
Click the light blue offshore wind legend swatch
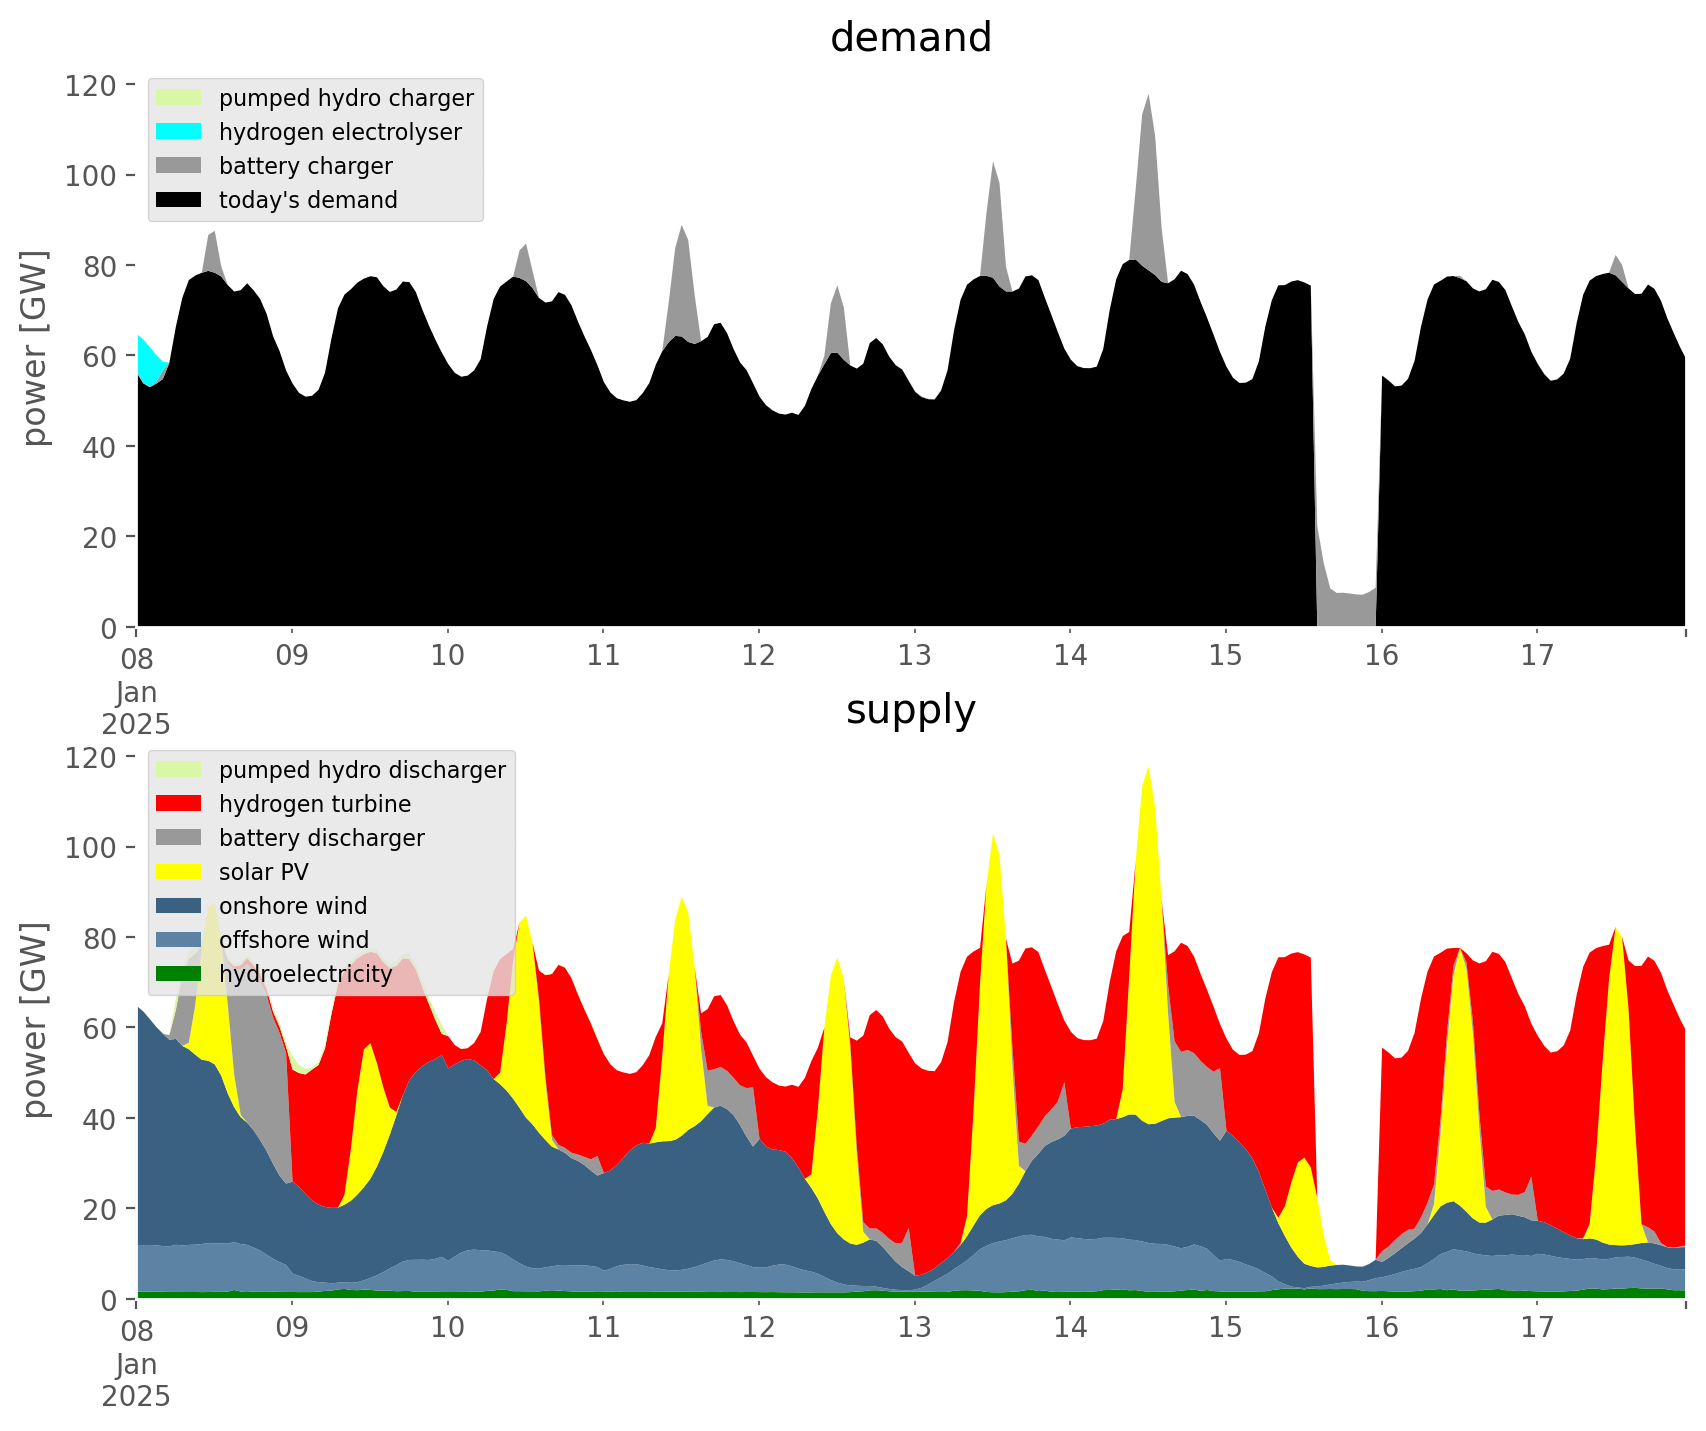coord(179,940)
